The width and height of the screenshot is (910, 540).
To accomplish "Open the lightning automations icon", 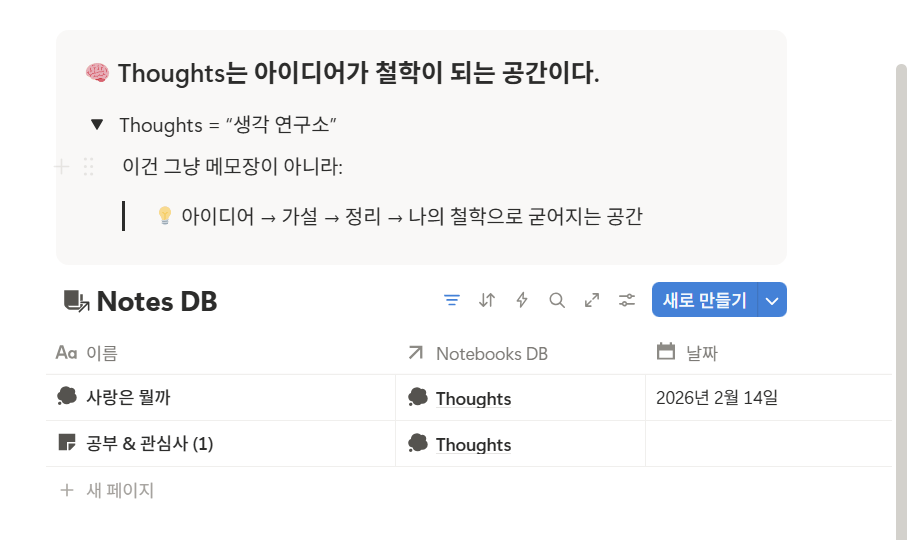I will pos(522,300).
